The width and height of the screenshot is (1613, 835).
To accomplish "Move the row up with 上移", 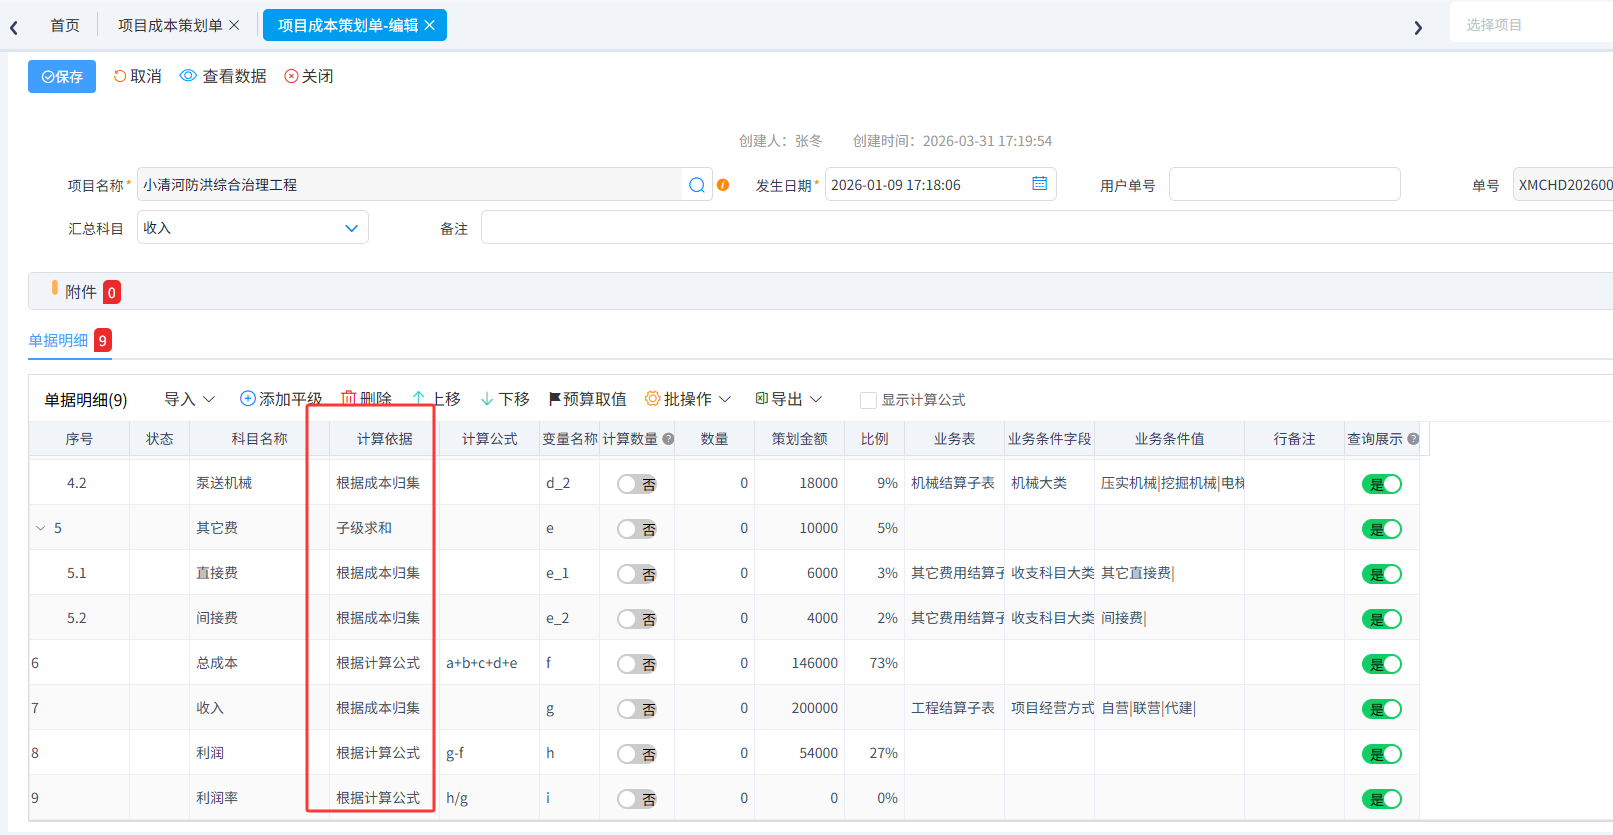I will pos(436,399).
